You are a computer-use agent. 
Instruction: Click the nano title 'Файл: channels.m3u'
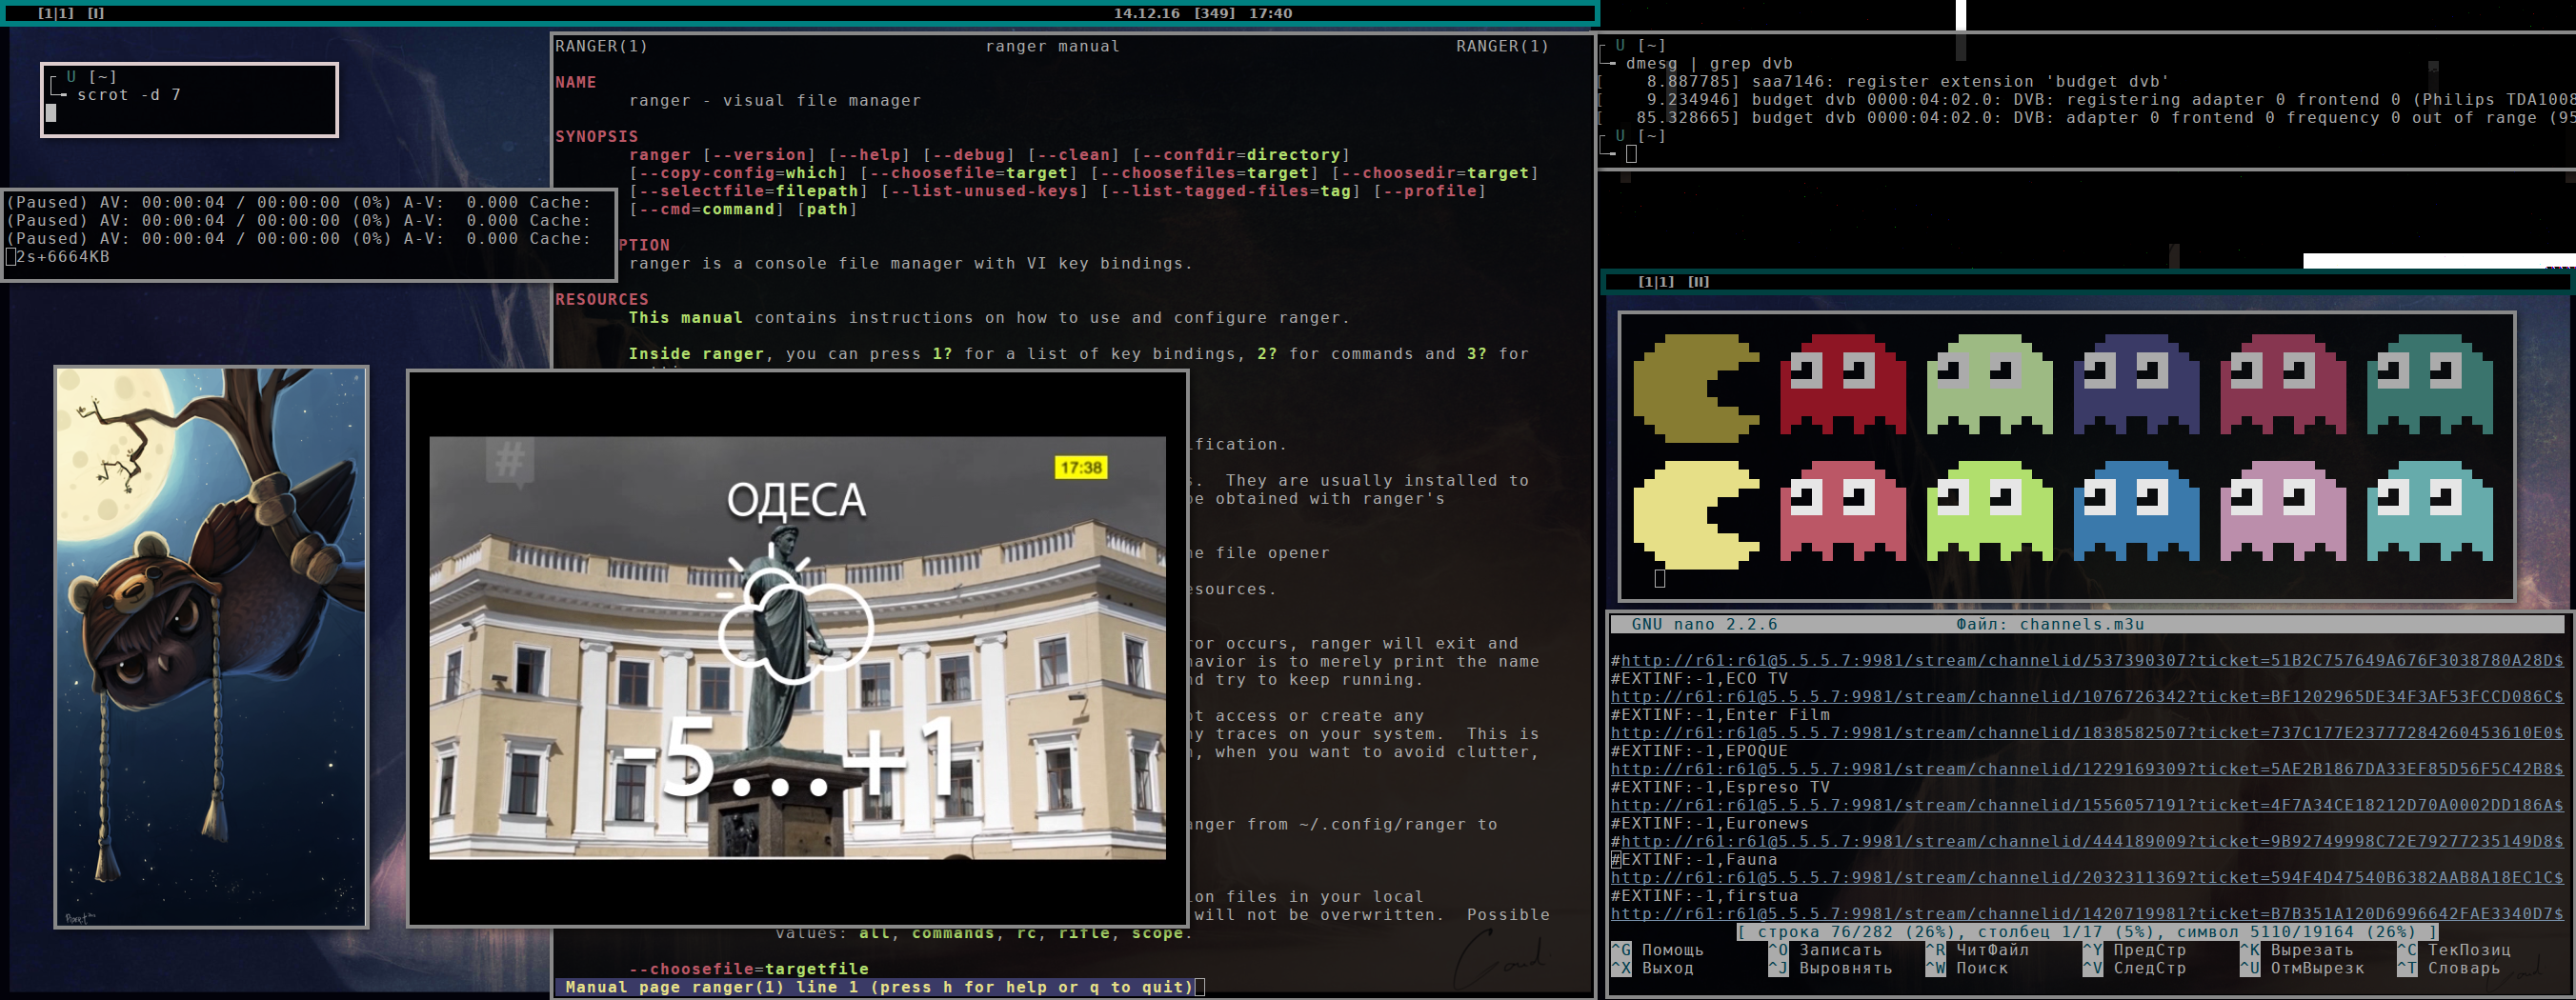[x=2050, y=624]
